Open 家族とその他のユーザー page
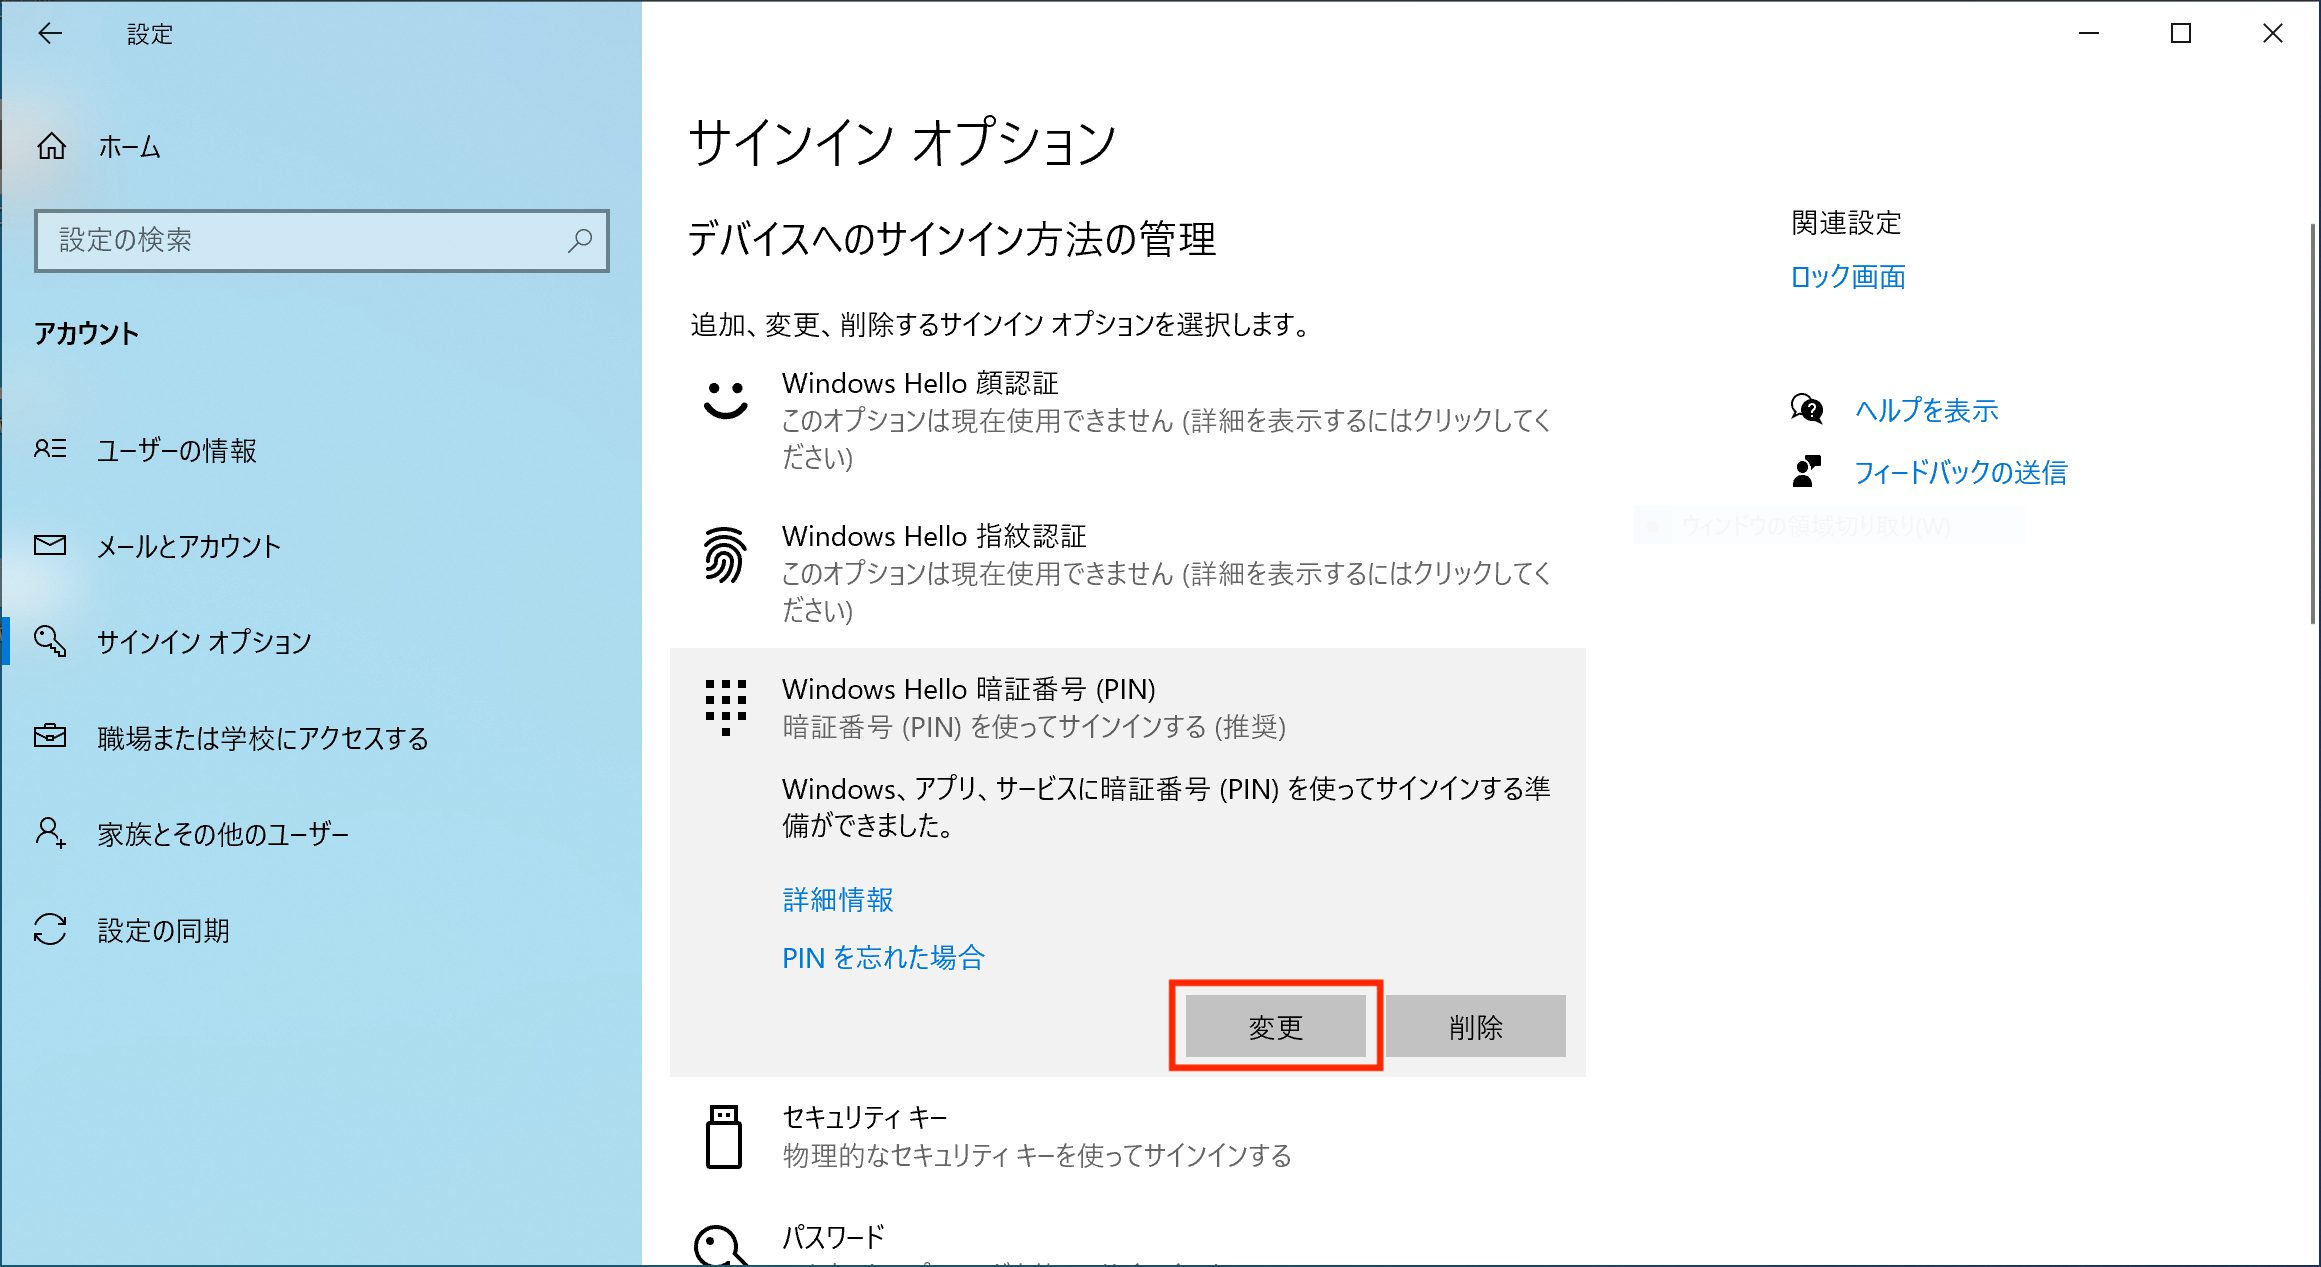2321x1267 pixels. tap(320, 833)
